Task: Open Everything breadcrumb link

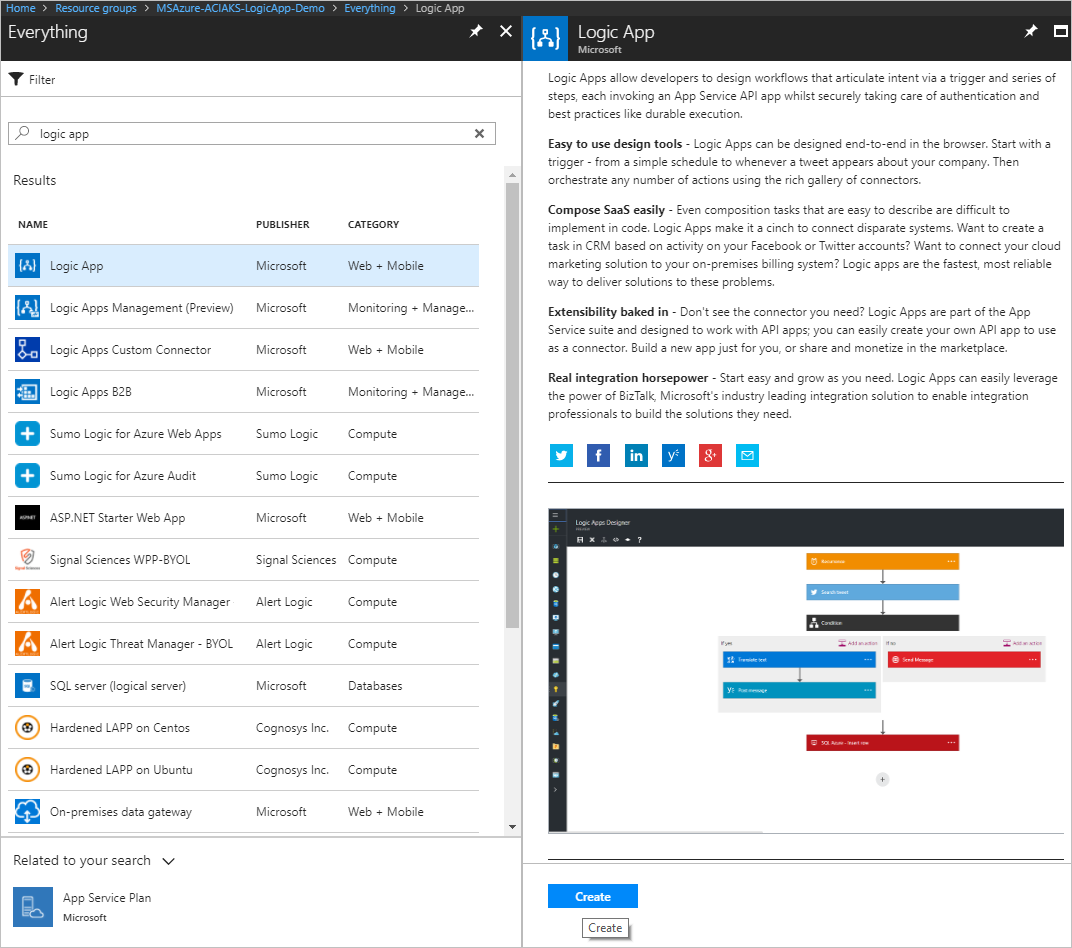Action: (370, 8)
